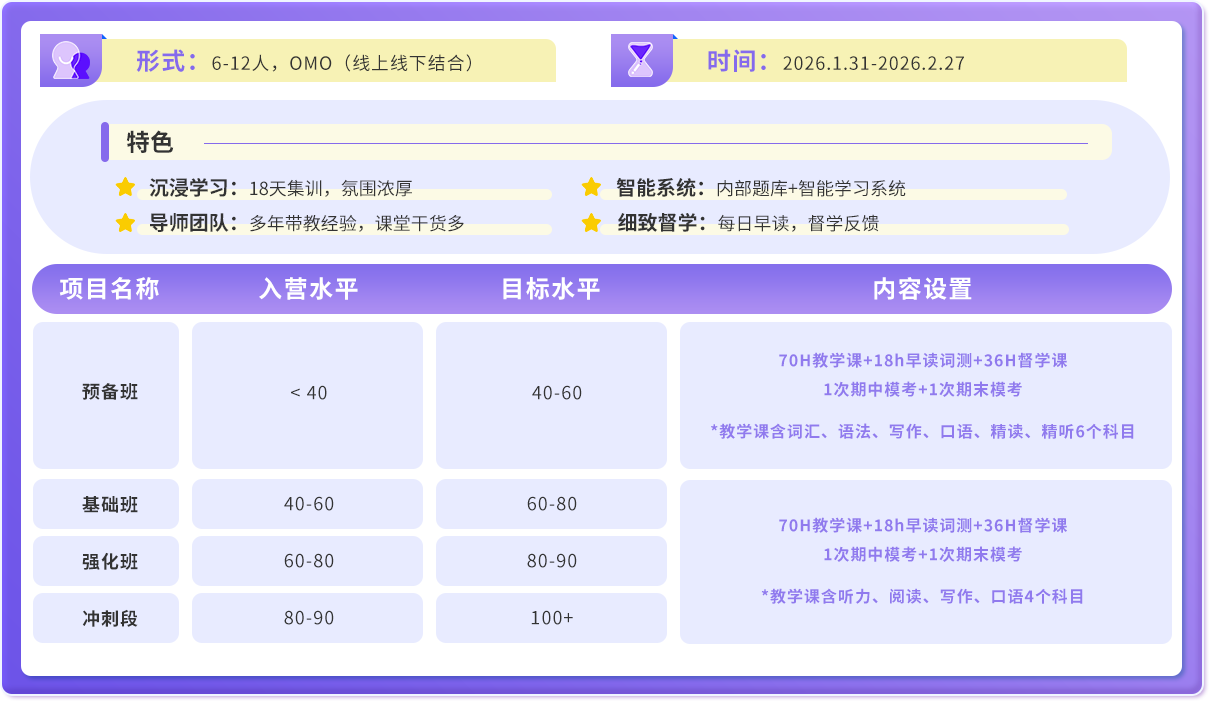The width and height of the screenshot is (1209, 701).
Task: Click the 强化班 row label
Action: (109, 562)
